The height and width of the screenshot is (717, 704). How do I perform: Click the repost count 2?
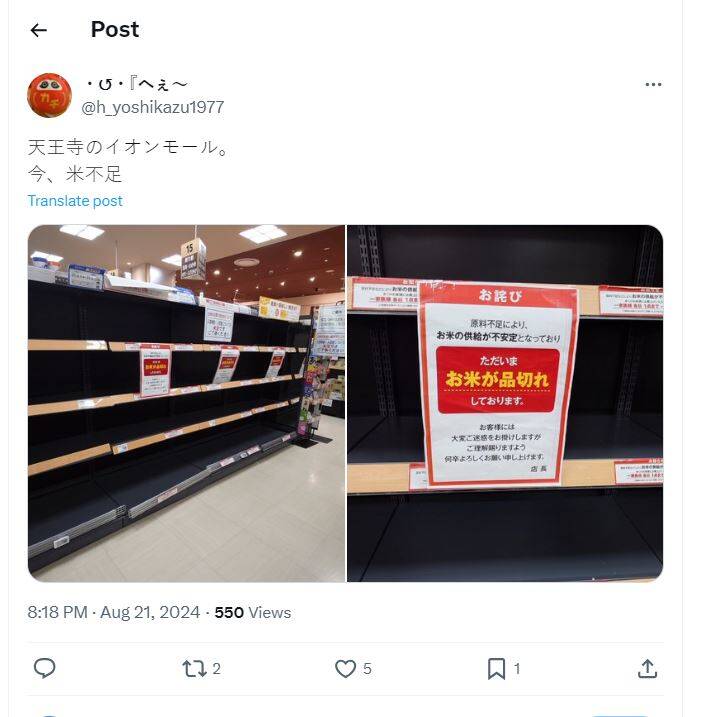coord(217,669)
